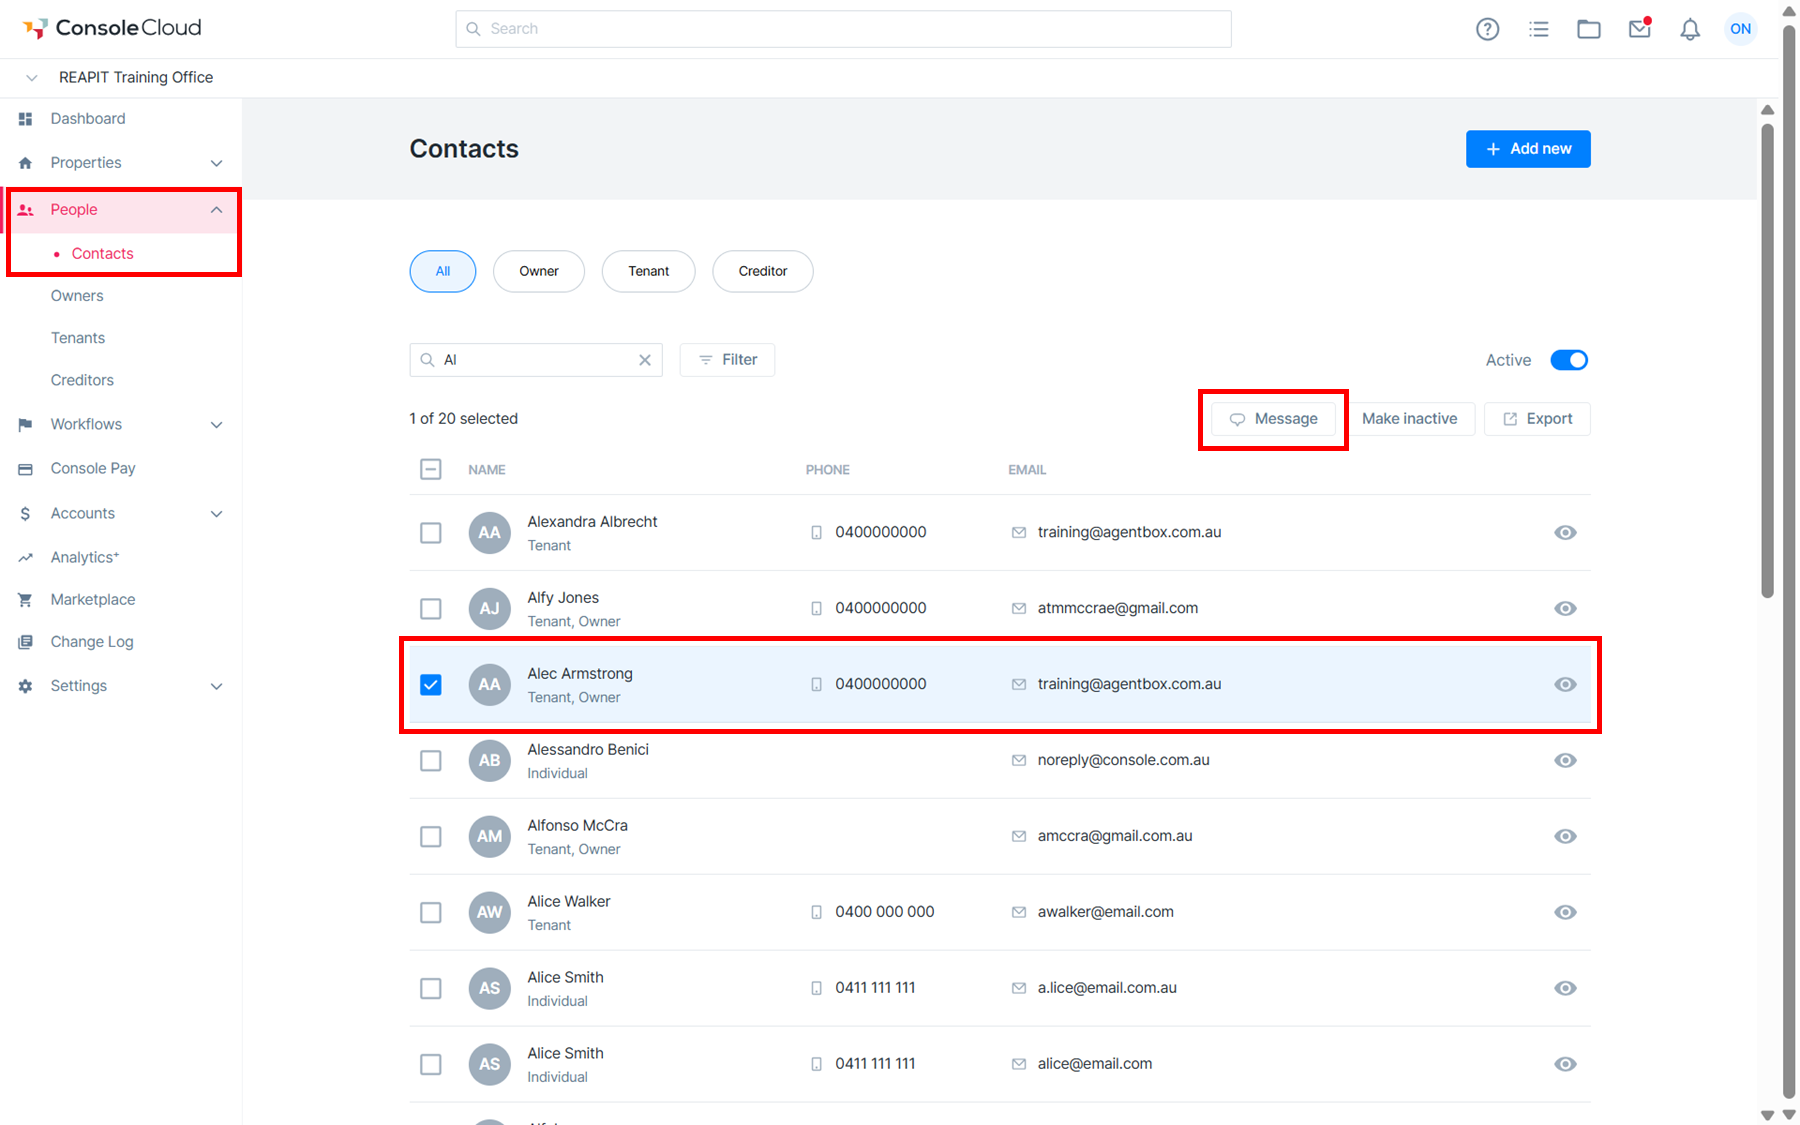Open the folder icon in the header

click(x=1589, y=29)
